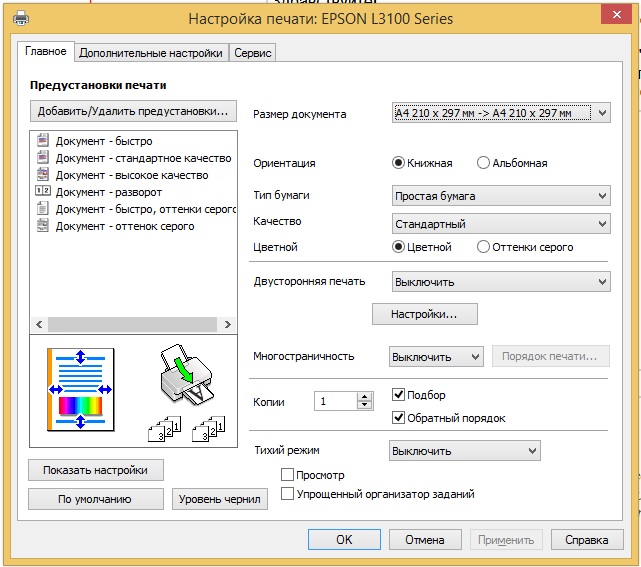Open the Двусторонняя печать dropdown
The height and width of the screenshot is (567, 641).
pos(501,282)
